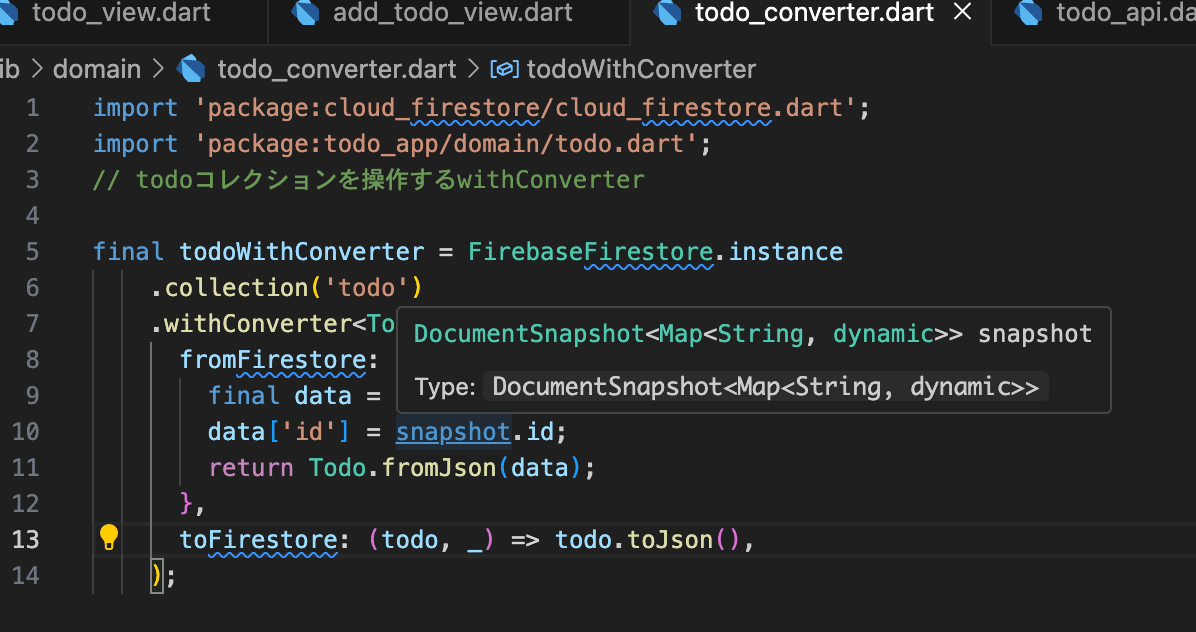Click the cloud_firestore import statement
Screen dimensions: 1196x632
481,108
